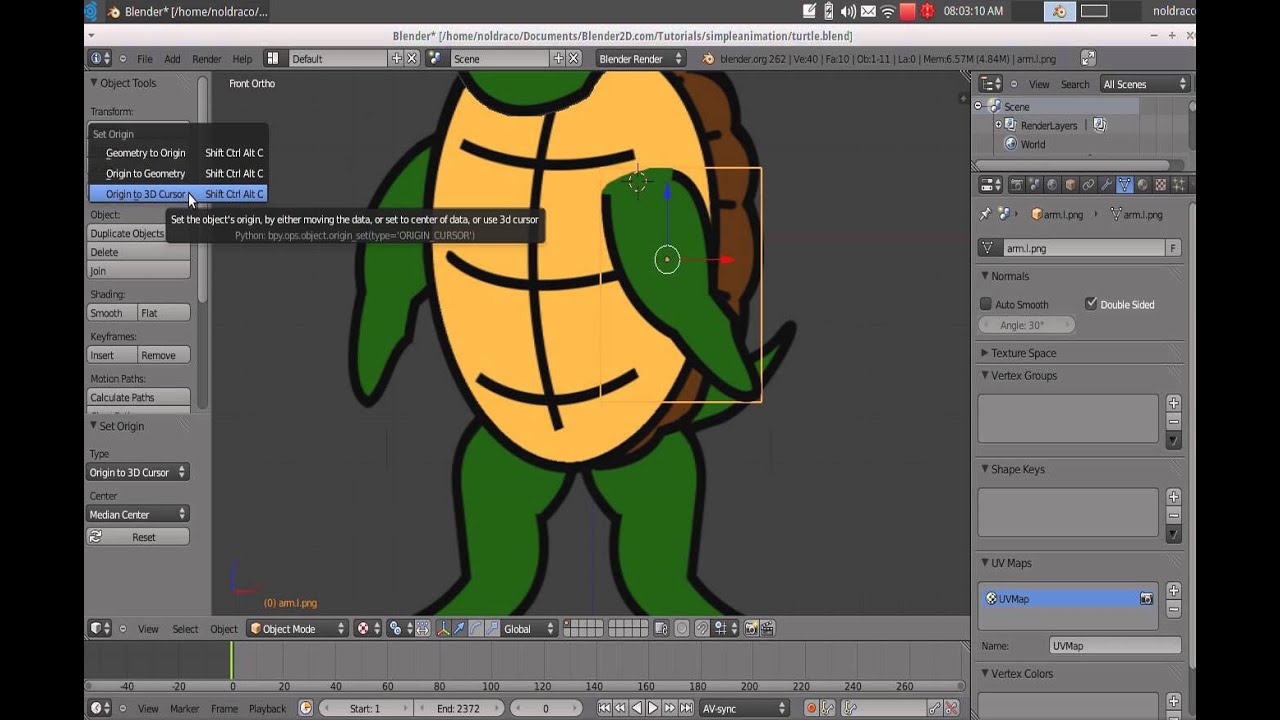Screen dimensions: 1280x720
Task: Open the World properties tab globe icon
Action: (x=1052, y=185)
